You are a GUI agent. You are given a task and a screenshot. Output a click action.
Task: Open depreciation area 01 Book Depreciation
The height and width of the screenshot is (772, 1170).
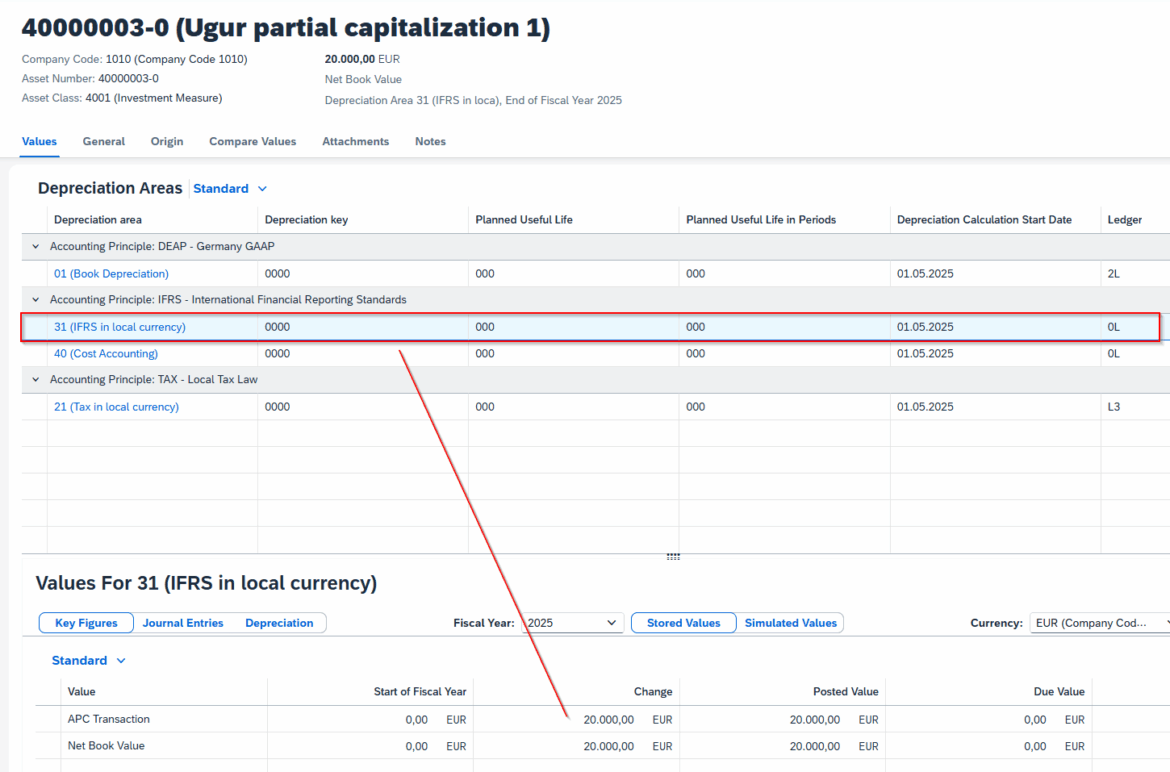click(111, 273)
